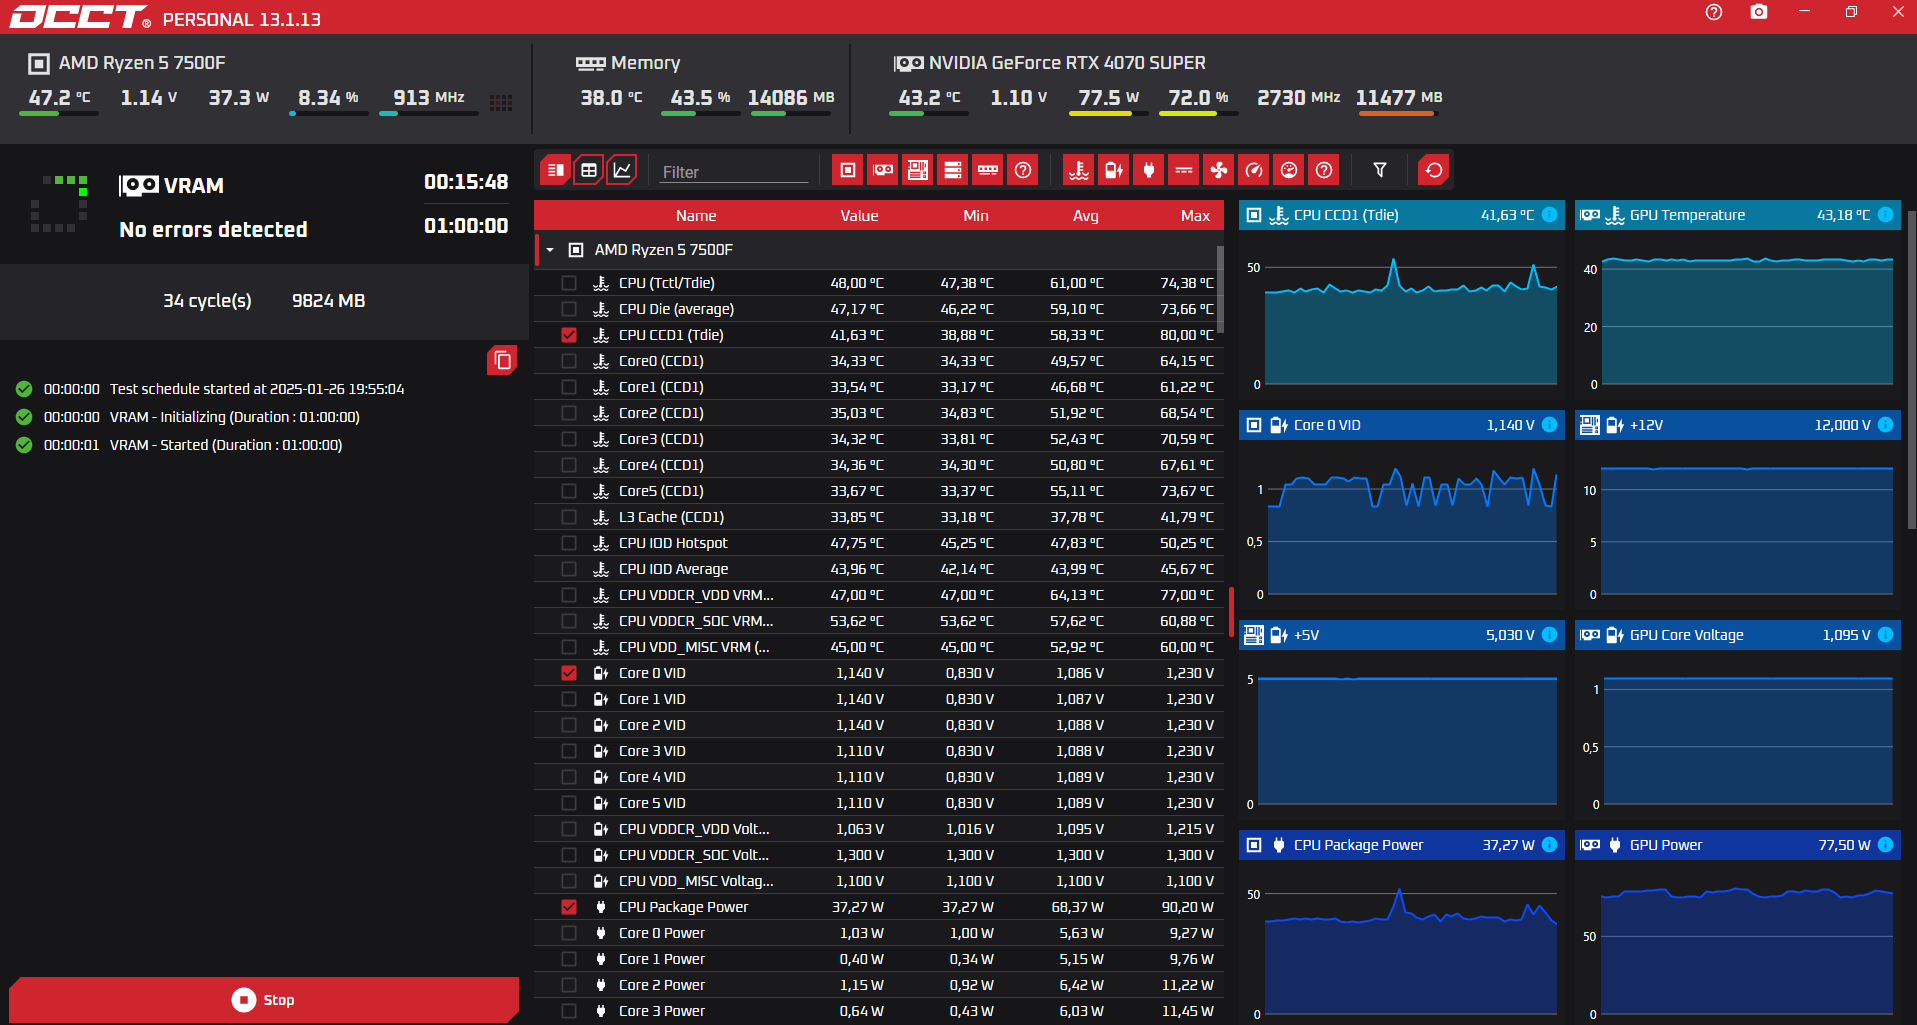The height and width of the screenshot is (1025, 1917).
Task: Sort sensors by the Max column header
Action: [1195, 216]
